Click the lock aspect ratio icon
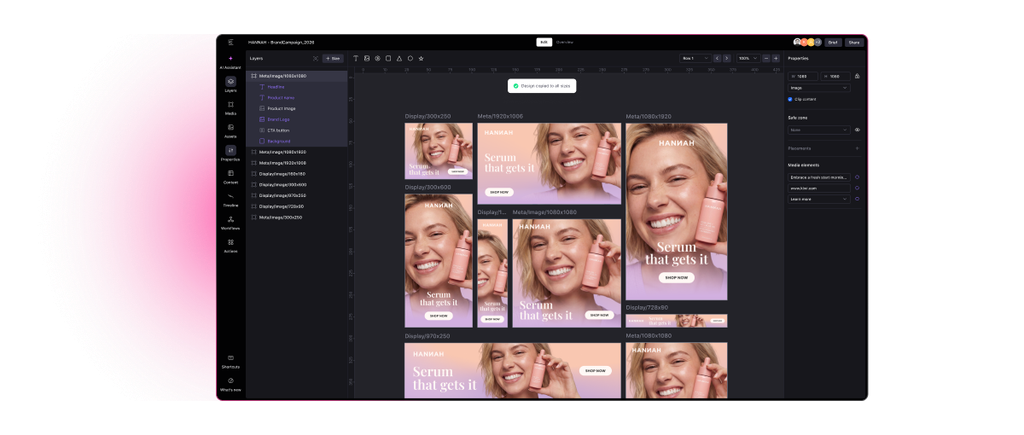 coord(857,76)
